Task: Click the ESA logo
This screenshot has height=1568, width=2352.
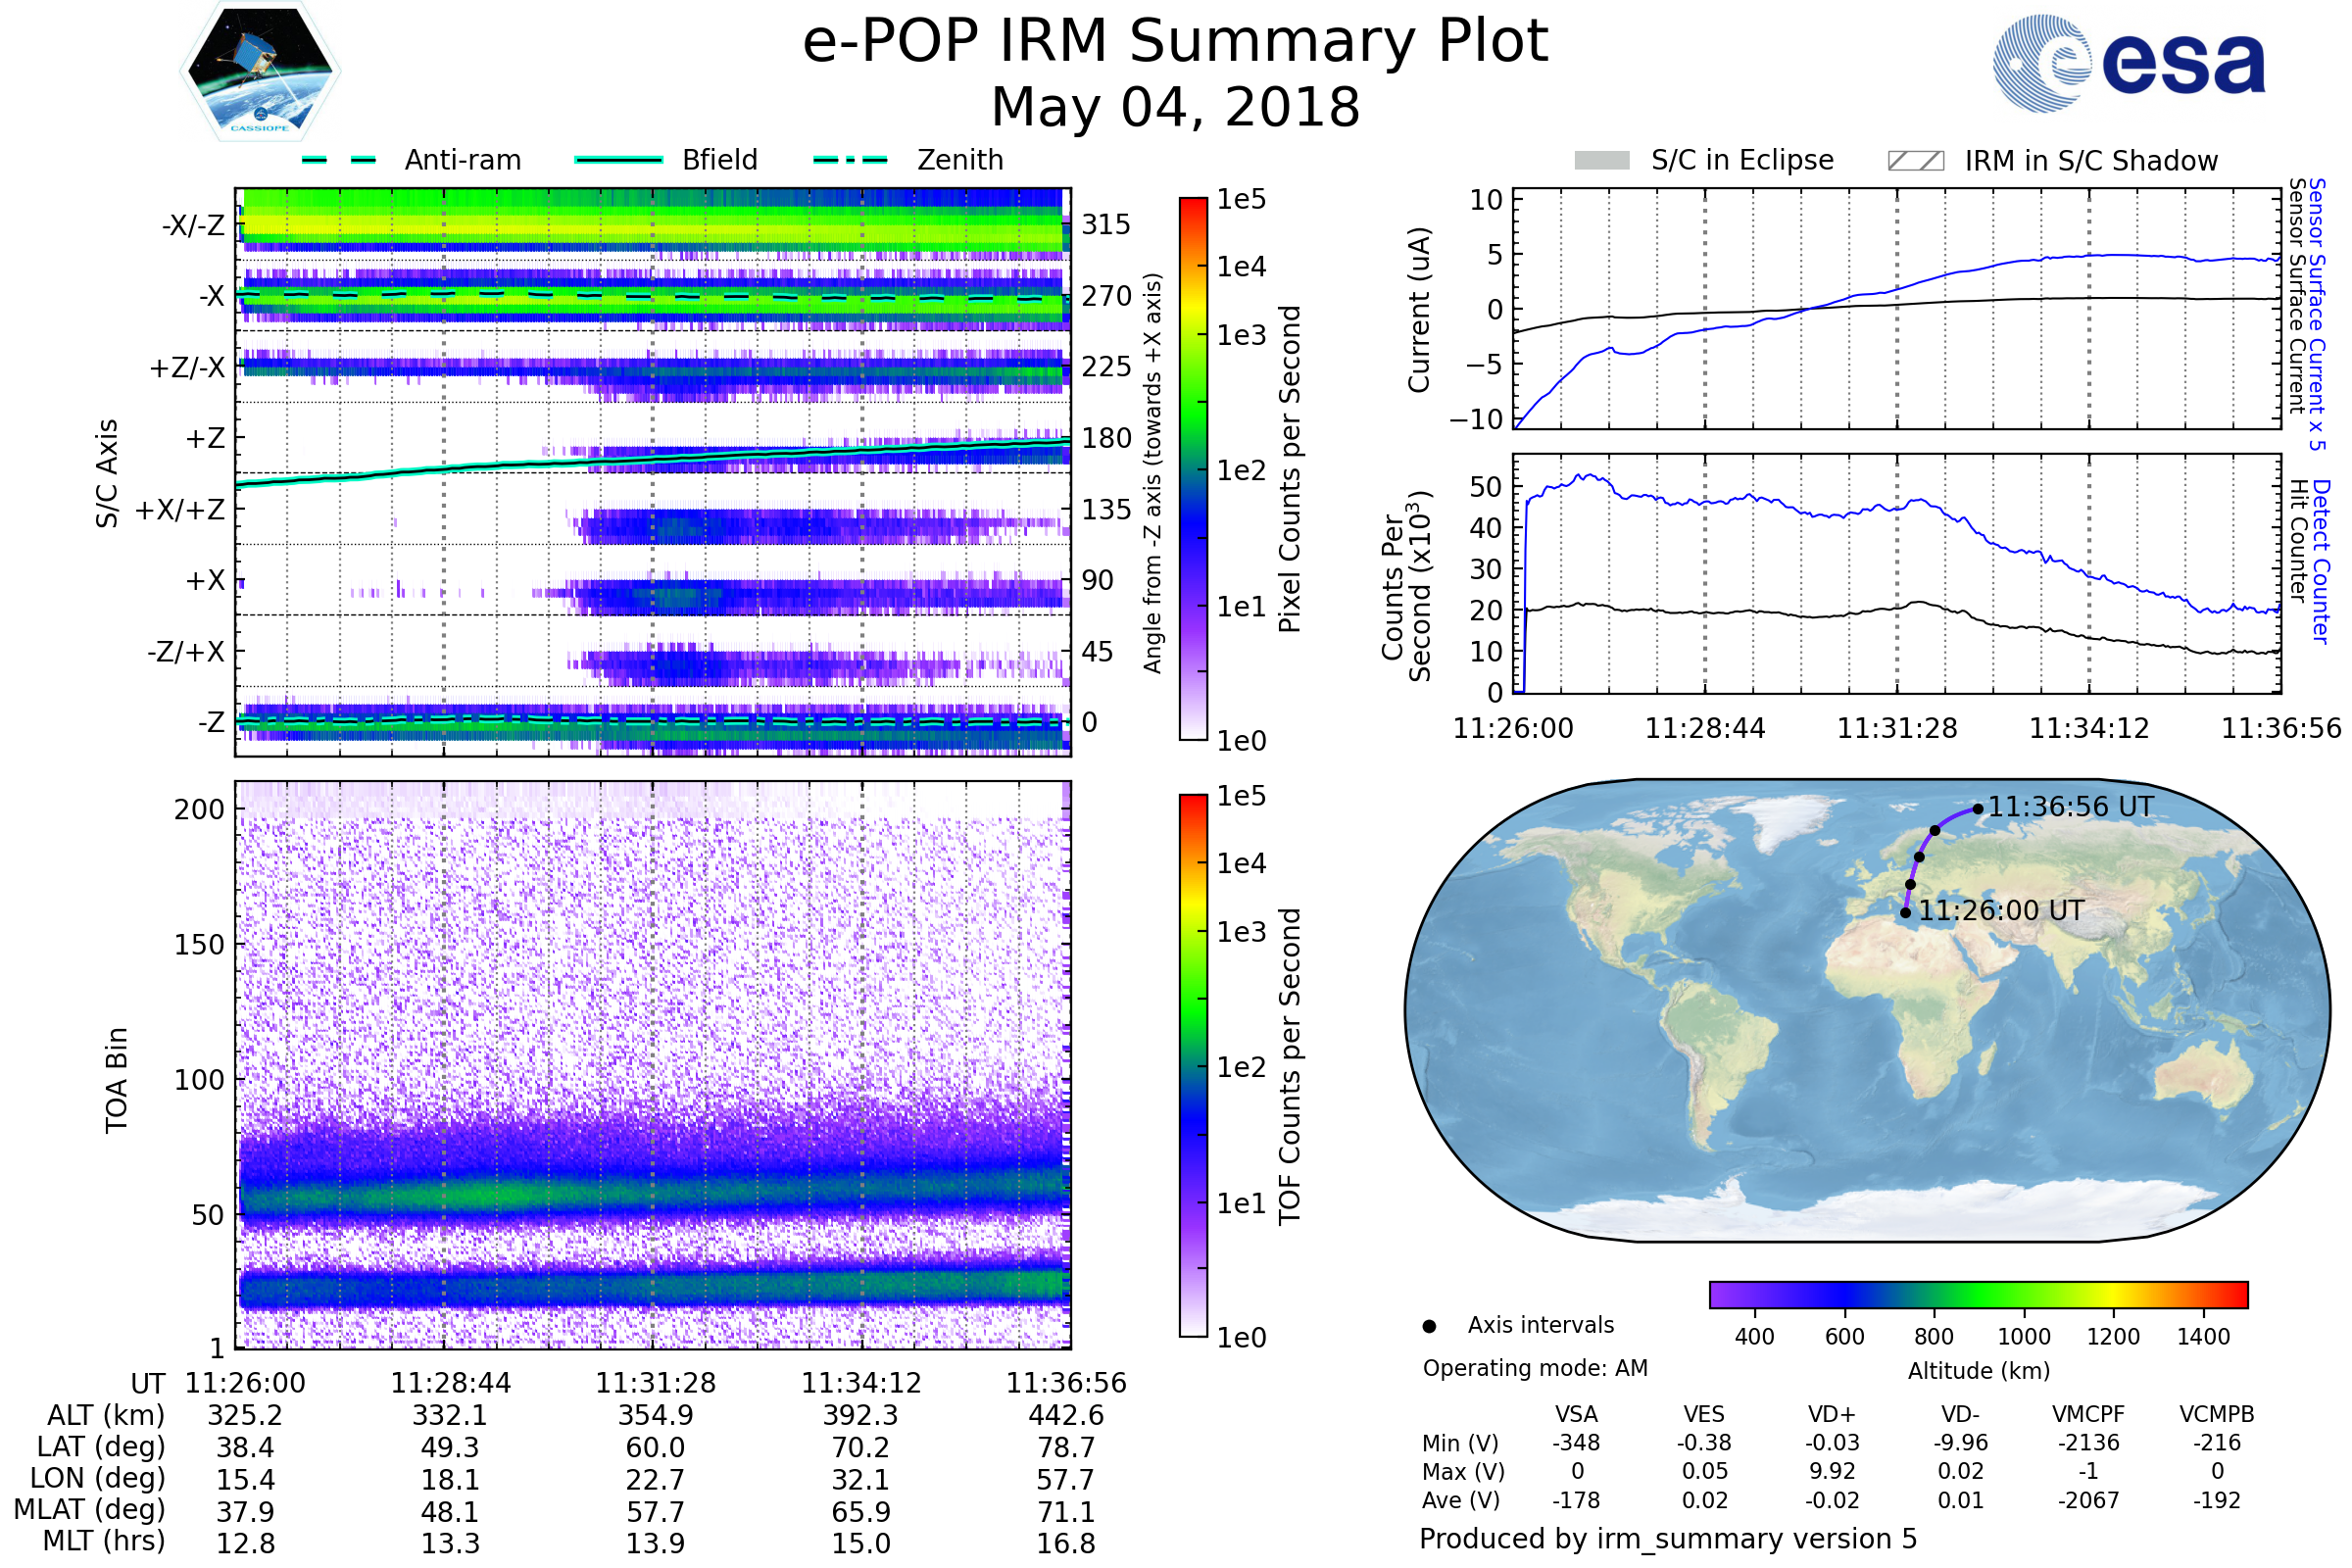Action: [x=2128, y=64]
